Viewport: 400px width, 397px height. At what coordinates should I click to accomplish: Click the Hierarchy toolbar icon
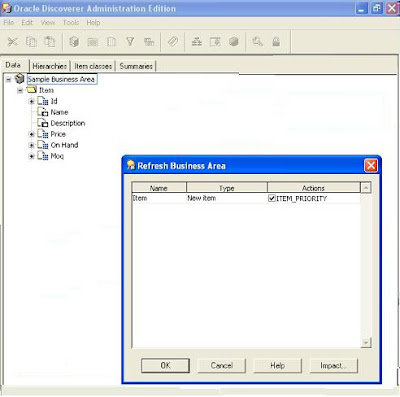pyautogui.click(x=197, y=42)
